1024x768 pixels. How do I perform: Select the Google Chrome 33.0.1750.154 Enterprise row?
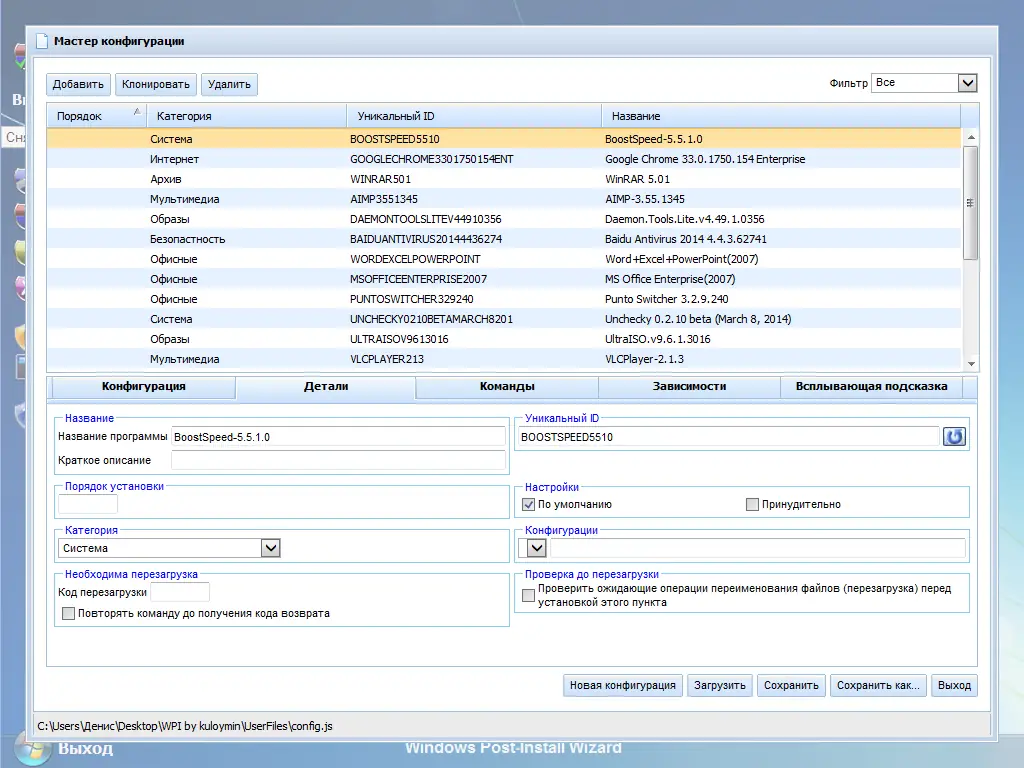504,159
